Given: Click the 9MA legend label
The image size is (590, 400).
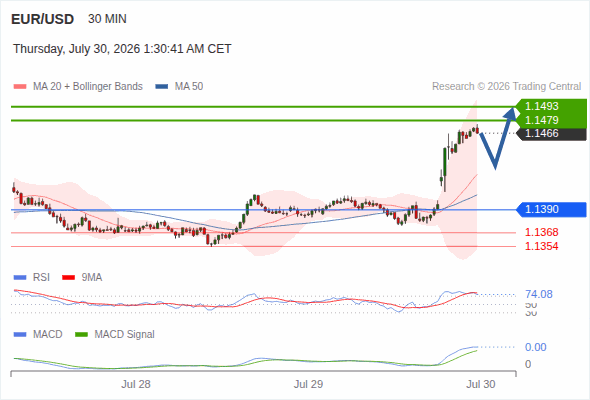Looking at the screenshot, I should (x=92, y=278).
